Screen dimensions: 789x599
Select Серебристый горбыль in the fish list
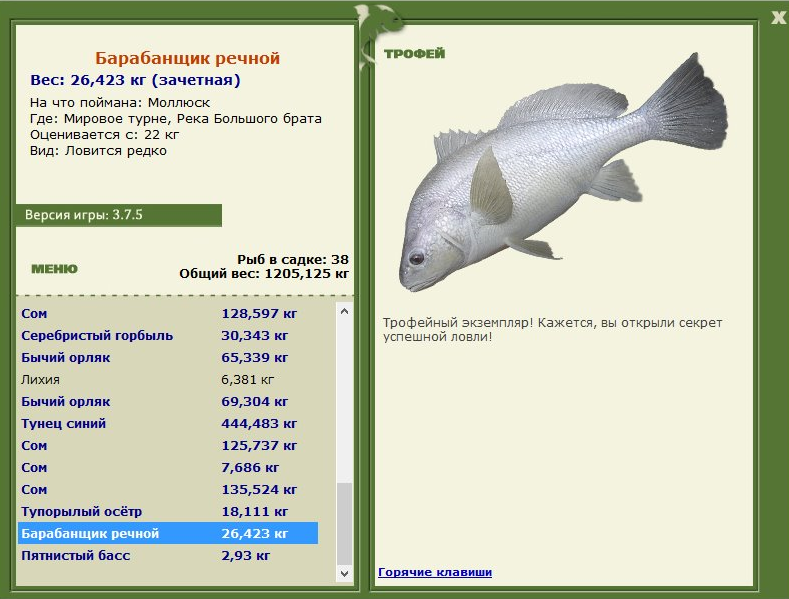[x=168, y=336]
